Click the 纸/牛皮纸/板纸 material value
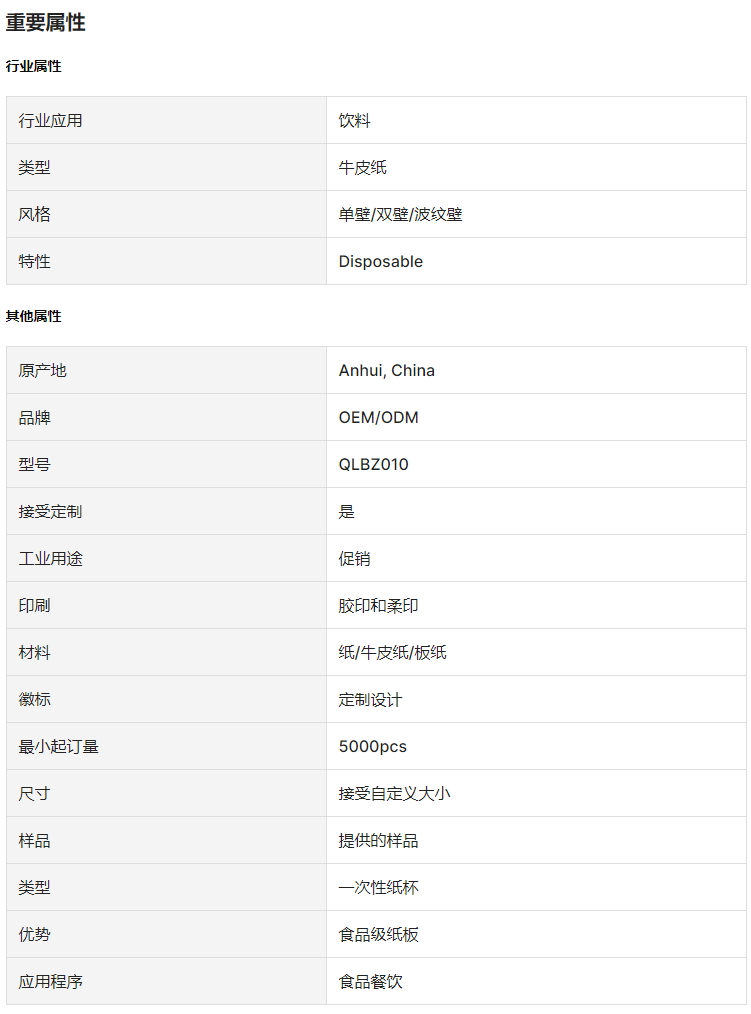 tap(393, 653)
